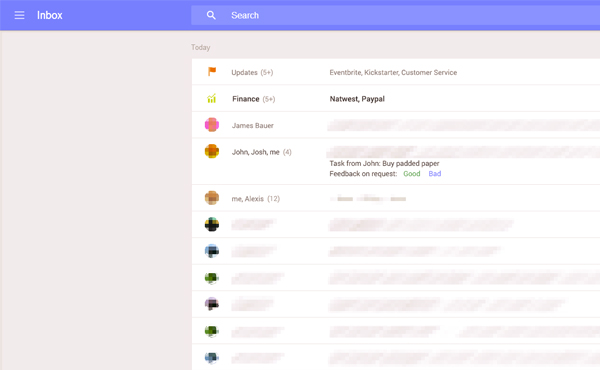Click the orange Updates flag icon
The image size is (600, 370).
212,72
